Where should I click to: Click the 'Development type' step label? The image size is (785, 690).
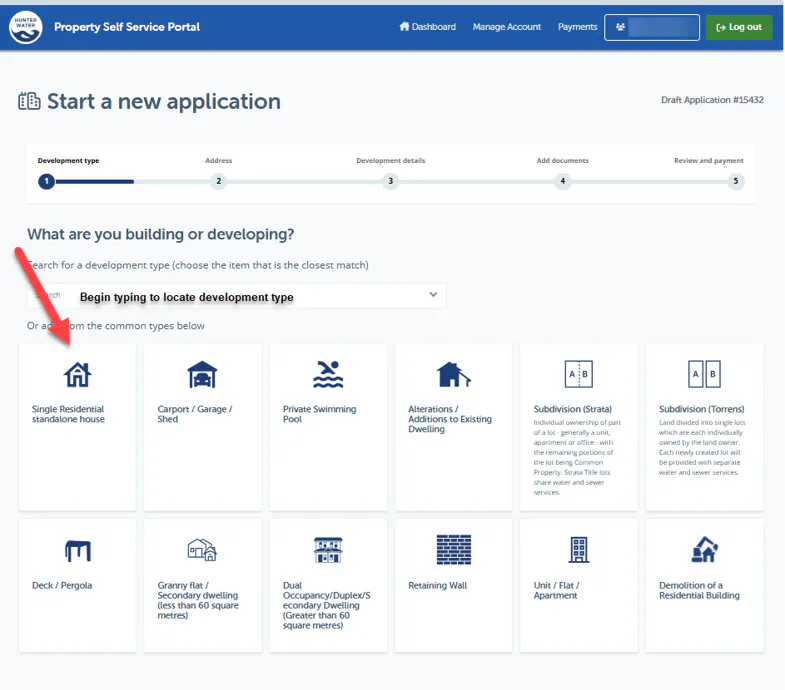coord(69,161)
